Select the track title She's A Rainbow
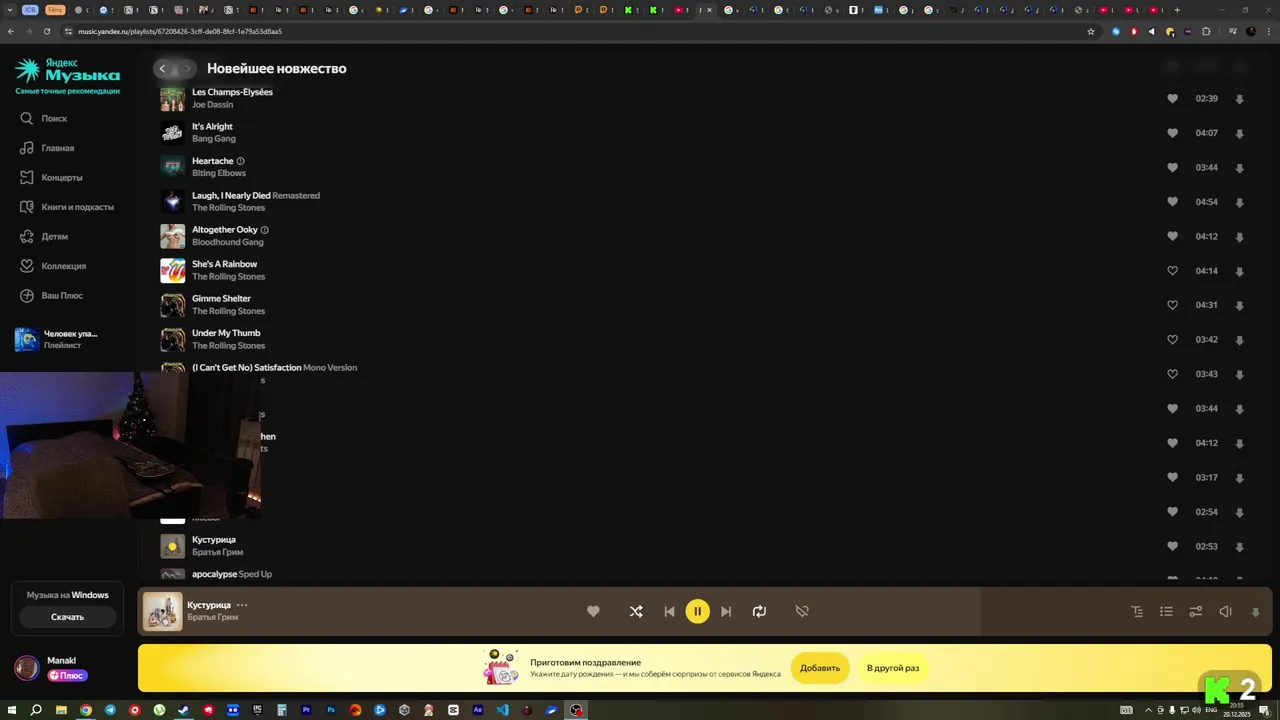 click(x=225, y=264)
